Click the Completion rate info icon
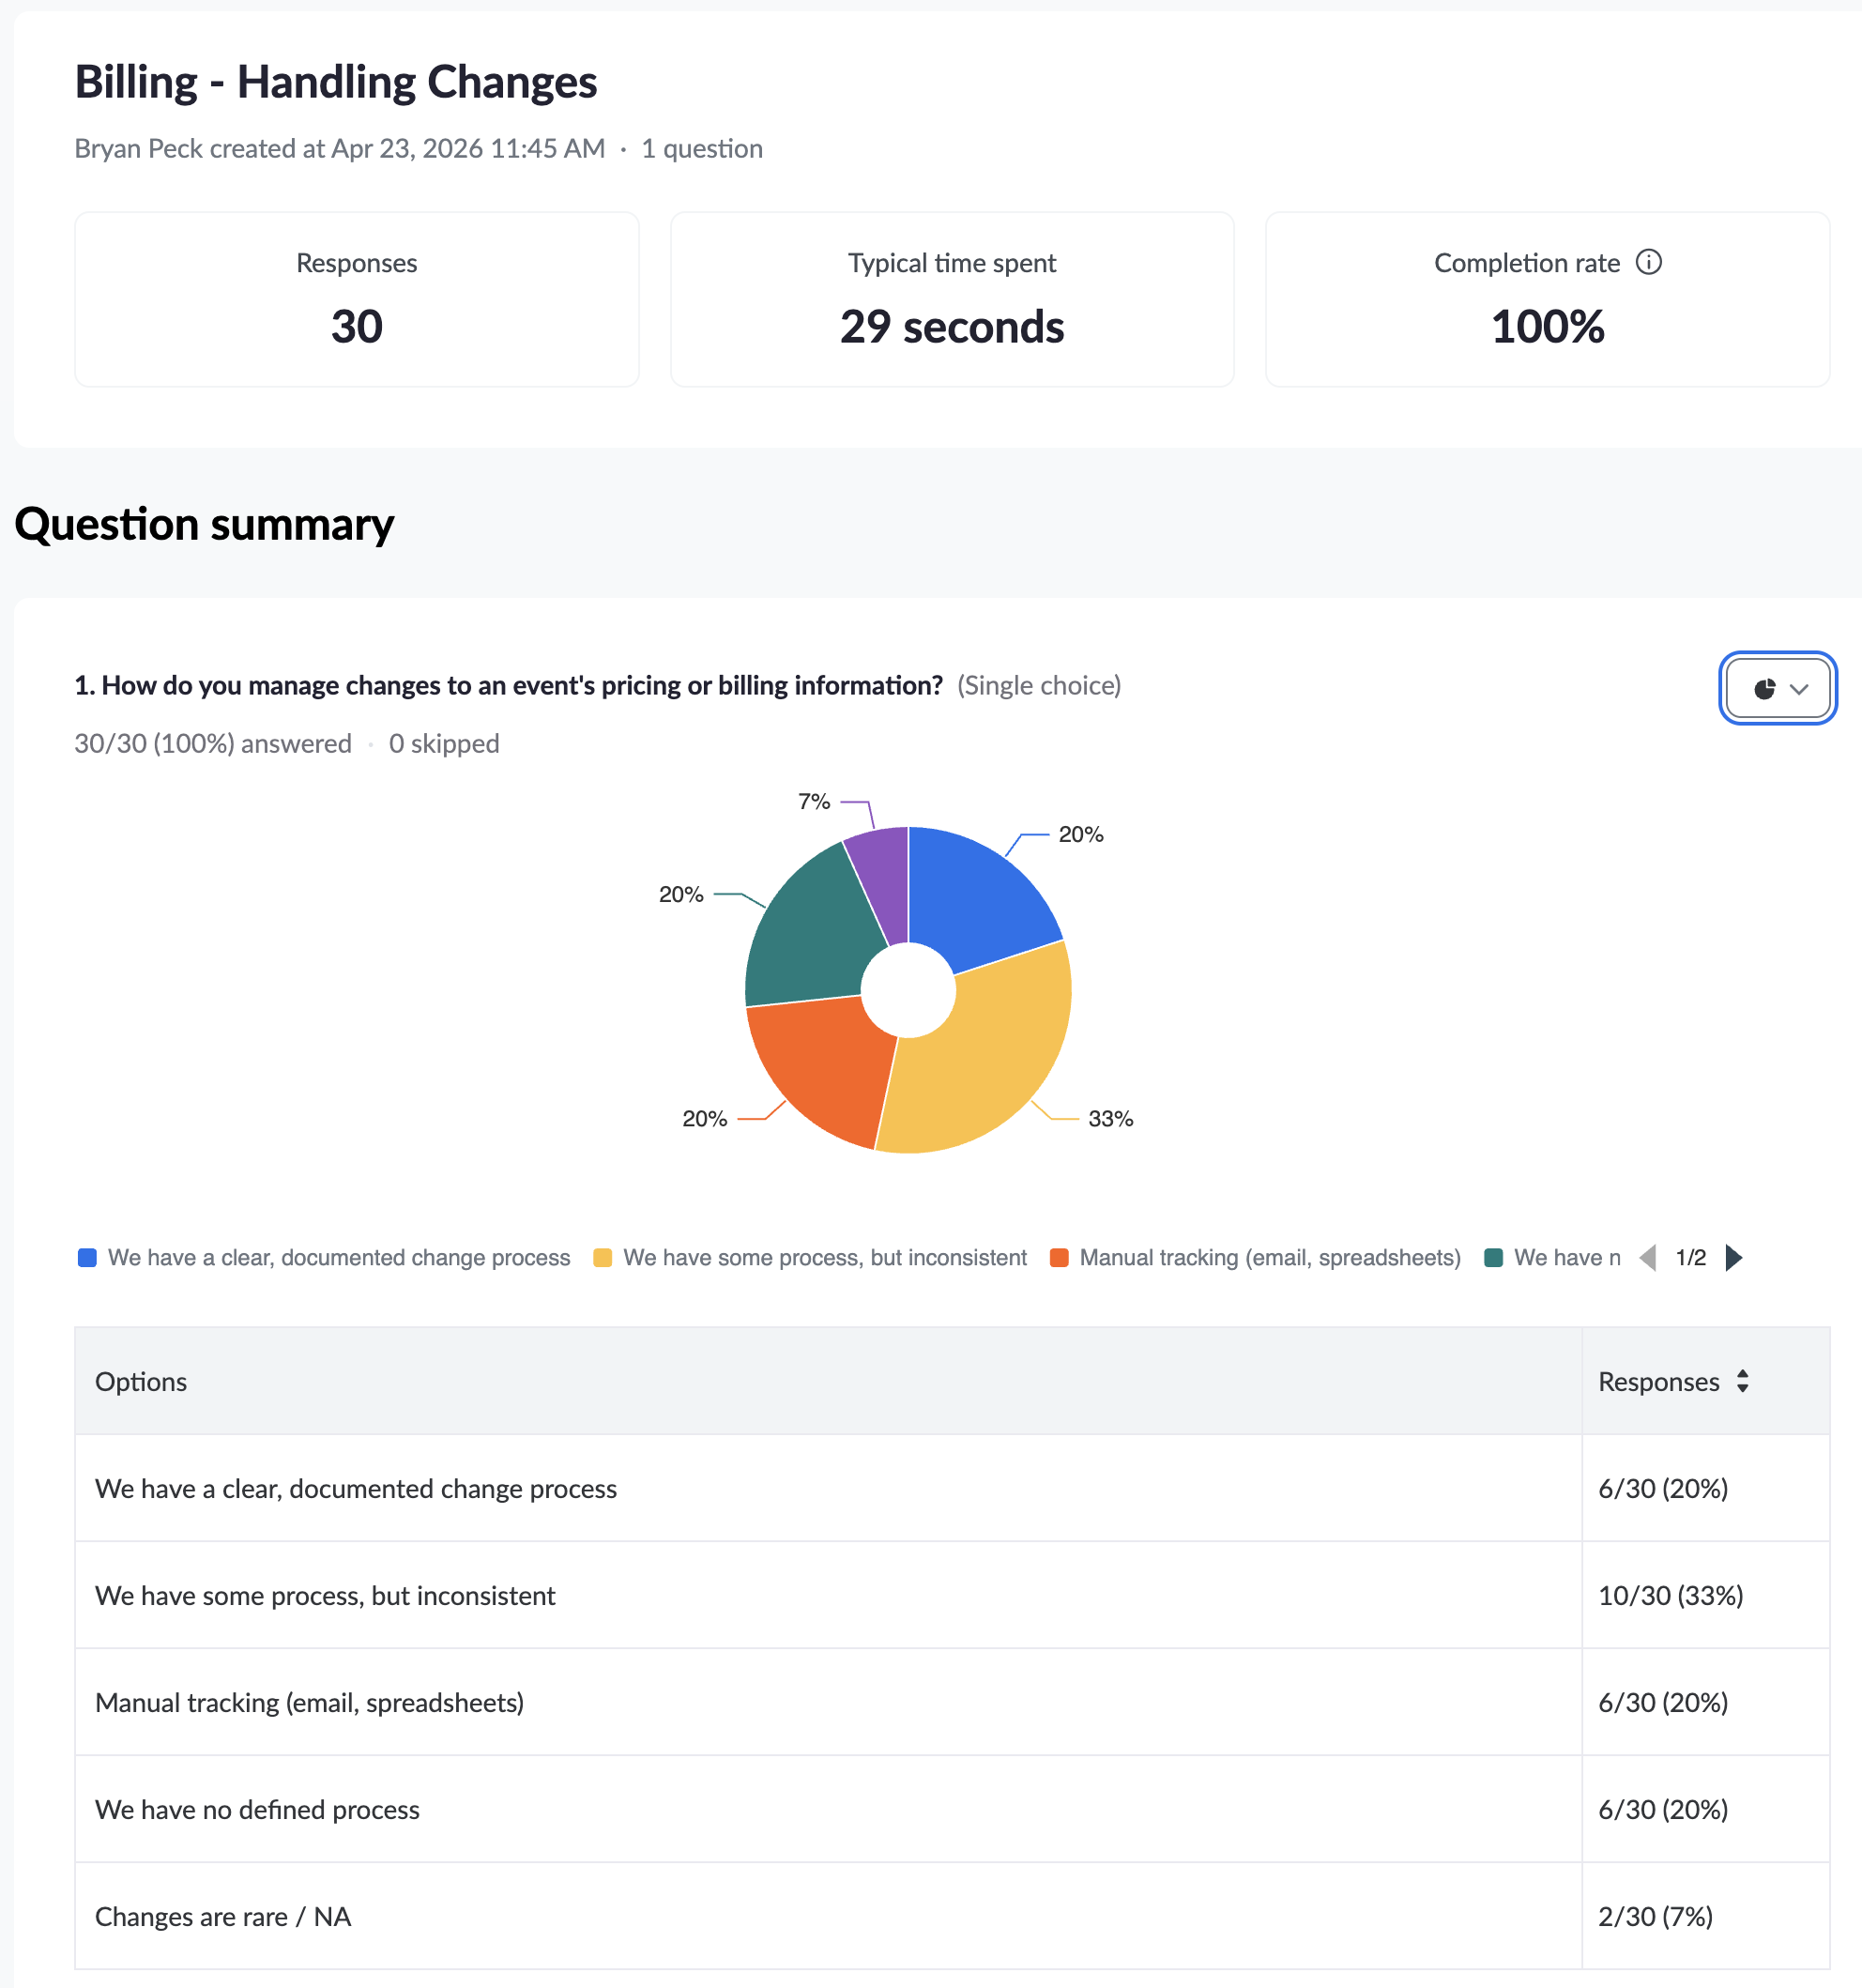The width and height of the screenshot is (1862, 1988). tap(1648, 262)
